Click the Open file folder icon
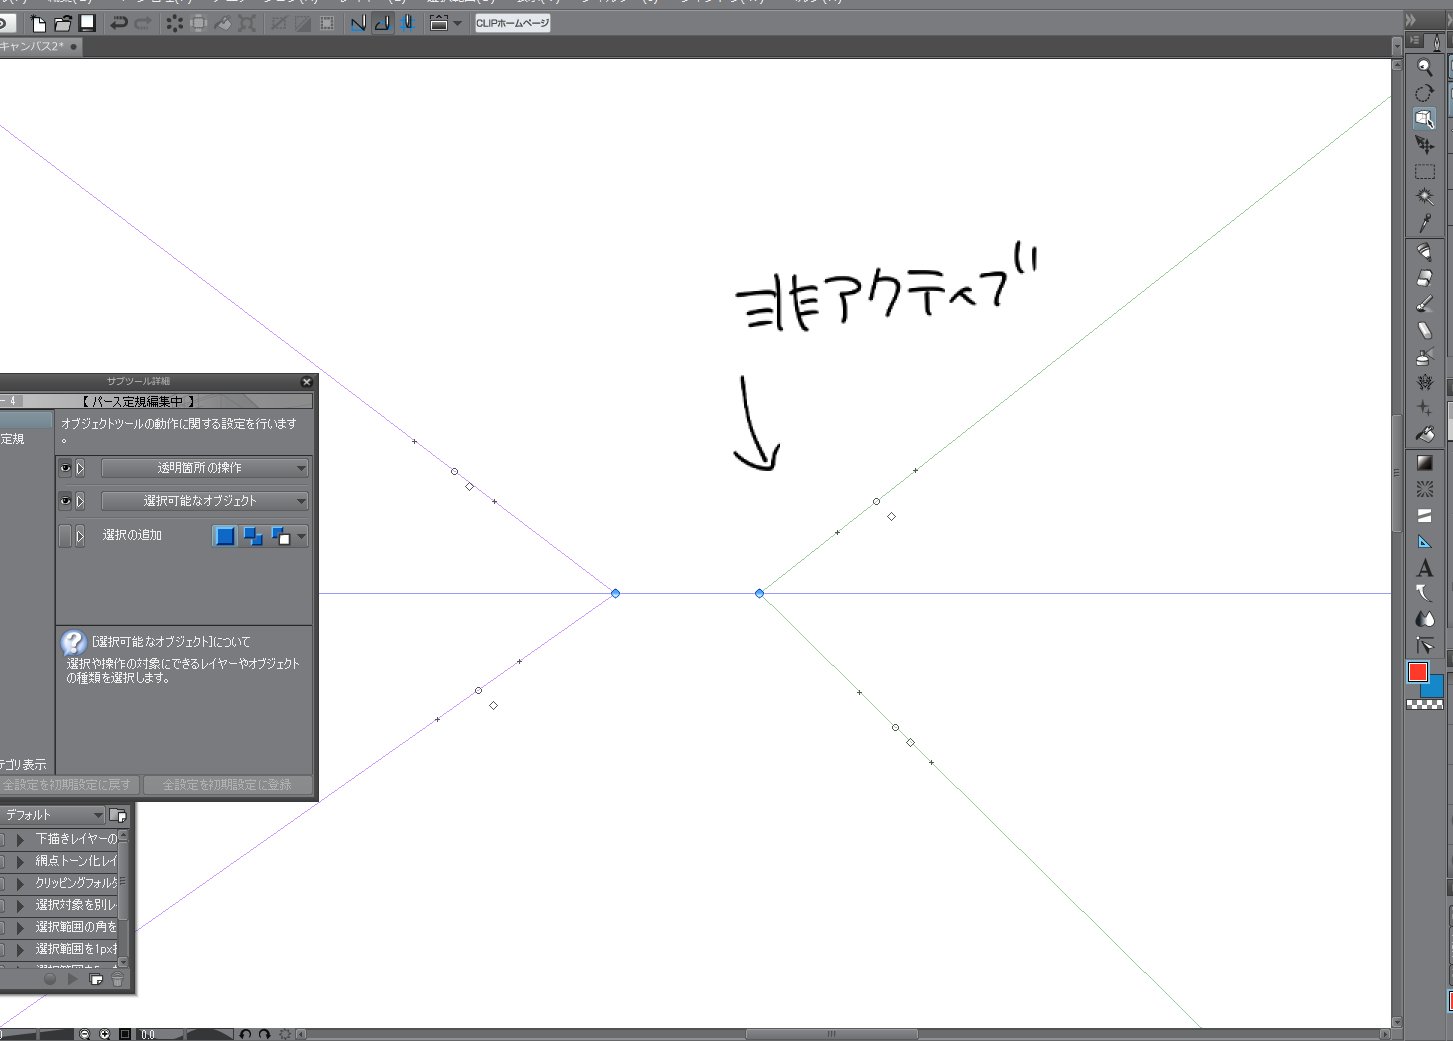 62,23
